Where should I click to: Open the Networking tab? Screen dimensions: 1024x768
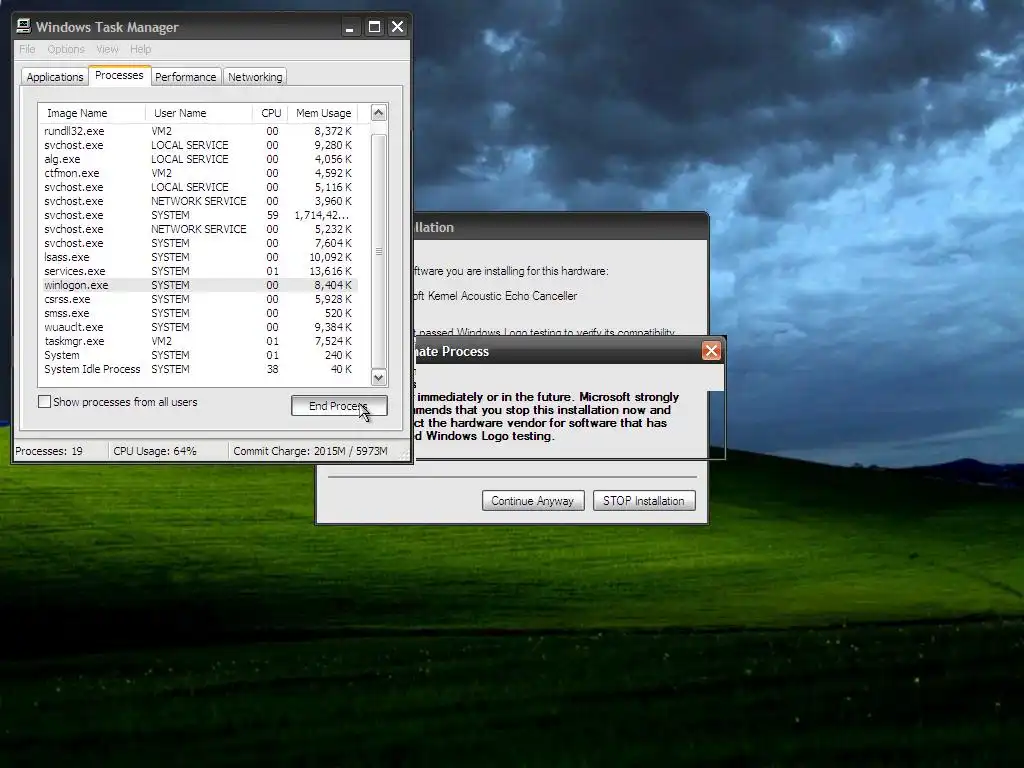255,77
